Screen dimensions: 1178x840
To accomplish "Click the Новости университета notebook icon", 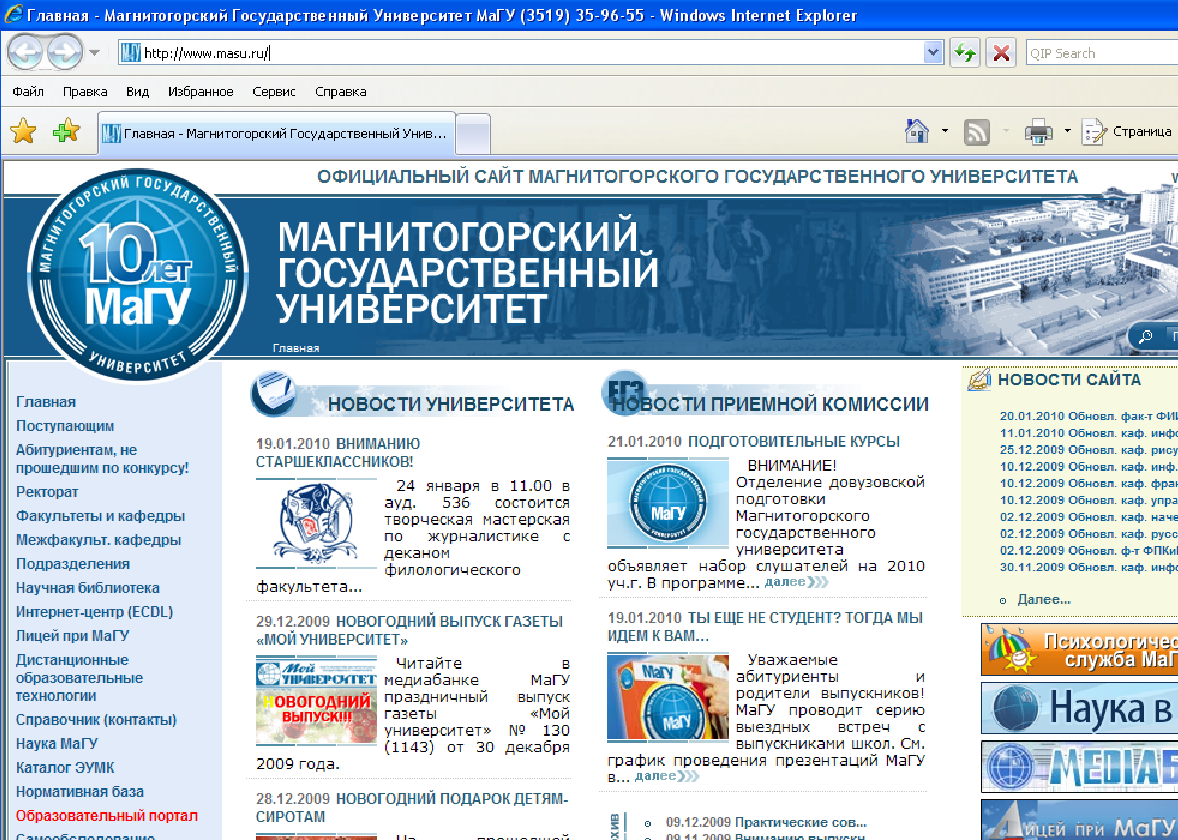I will pos(274,393).
